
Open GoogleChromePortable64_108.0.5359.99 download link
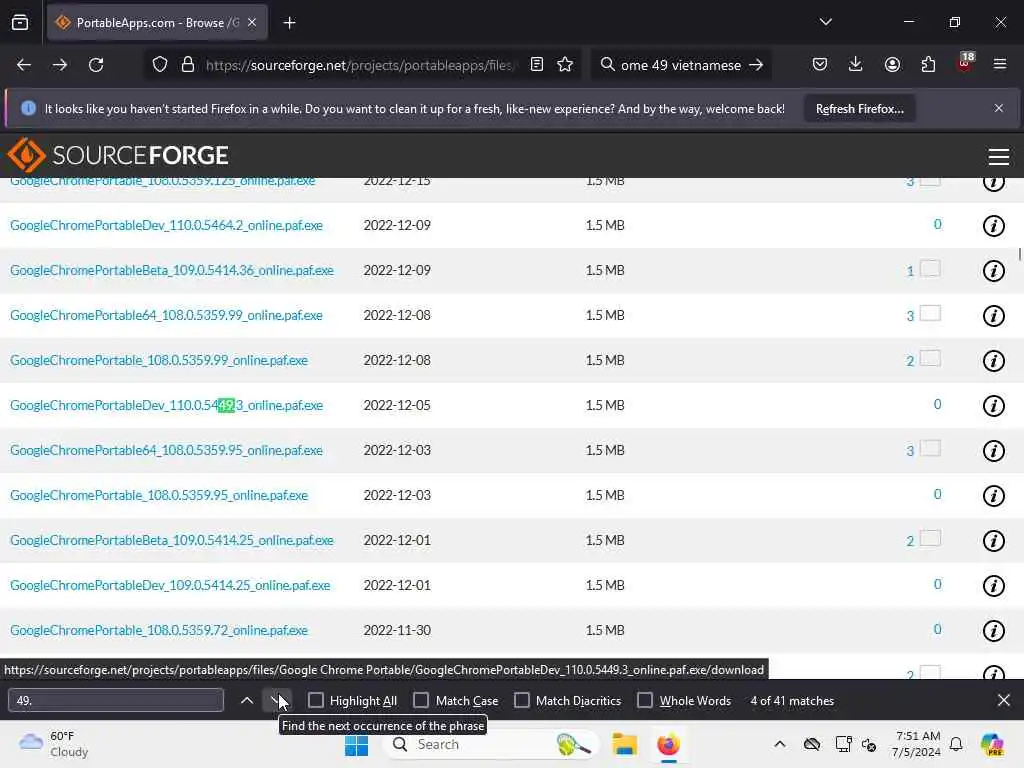pos(167,315)
